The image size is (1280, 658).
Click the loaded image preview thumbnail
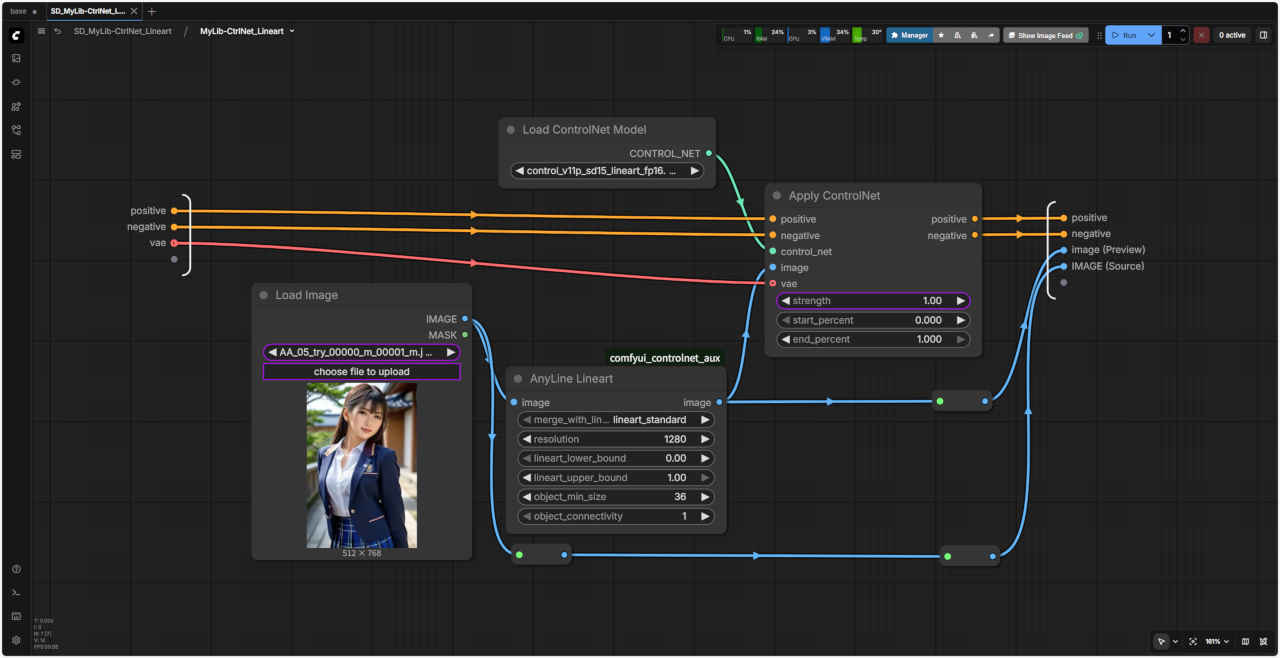[361, 465]
